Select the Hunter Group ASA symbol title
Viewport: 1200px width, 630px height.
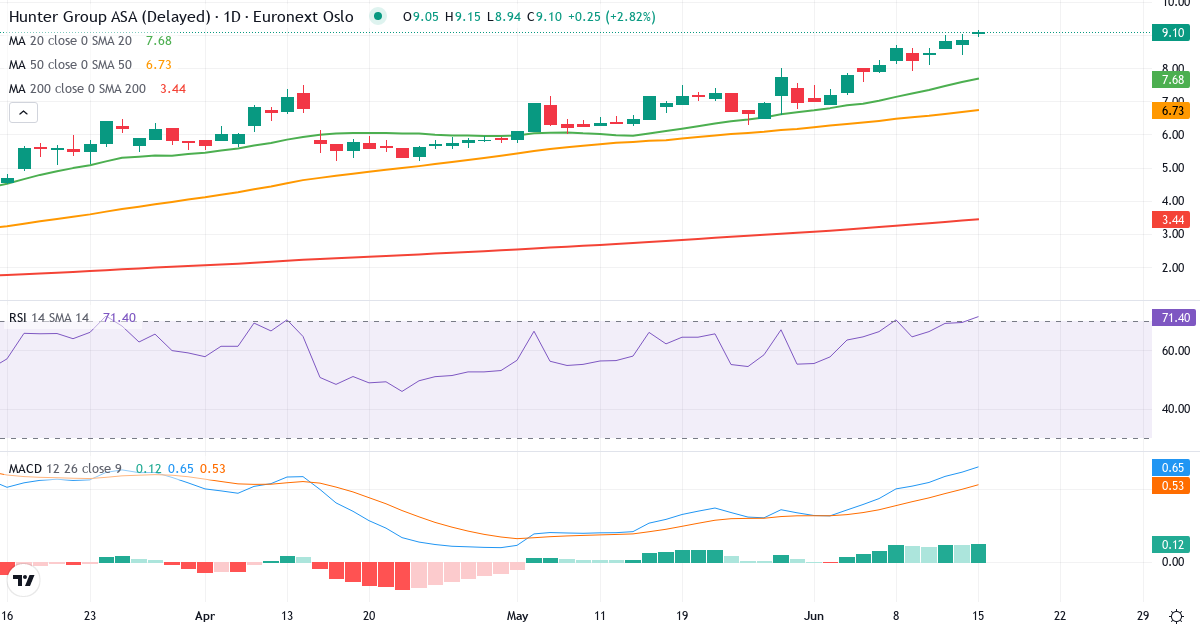coord(181,17)
